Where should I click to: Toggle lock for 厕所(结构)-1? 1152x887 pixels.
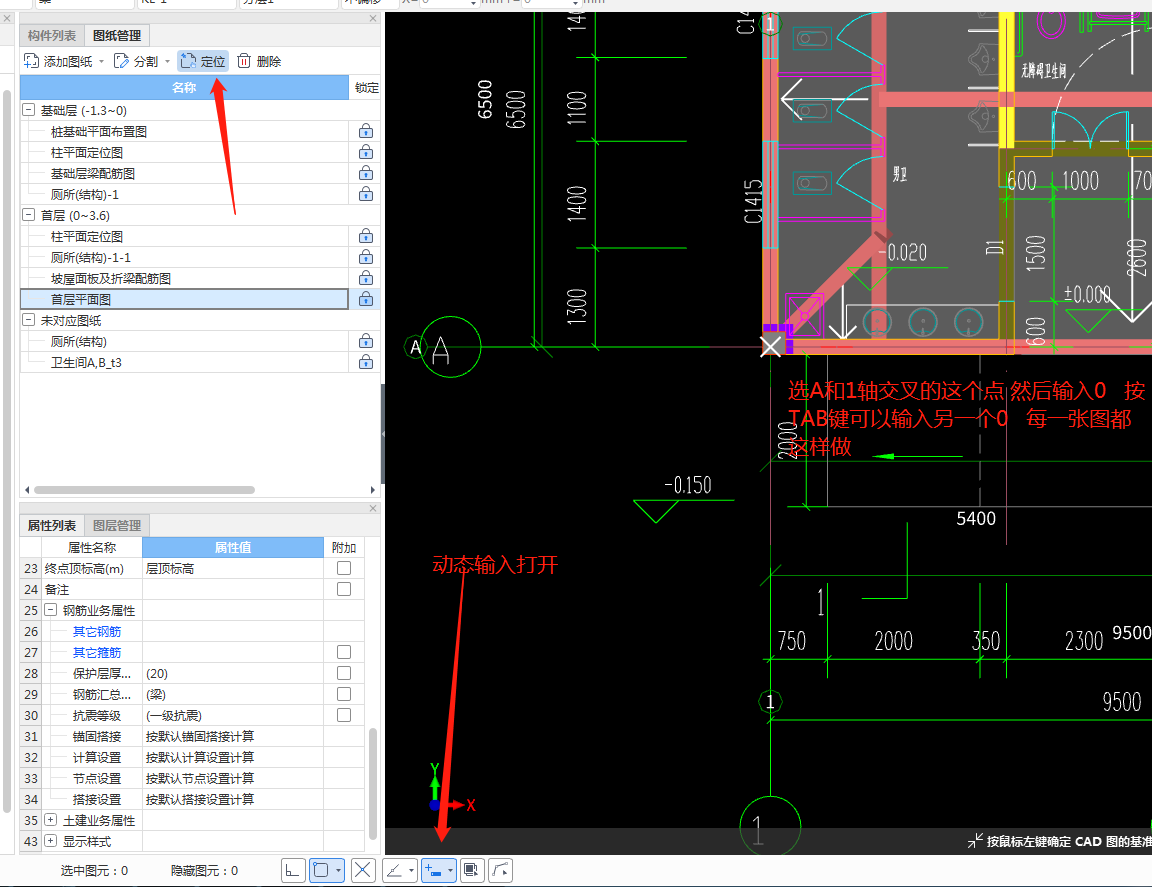pyautogui.click(x=365, y=194)
